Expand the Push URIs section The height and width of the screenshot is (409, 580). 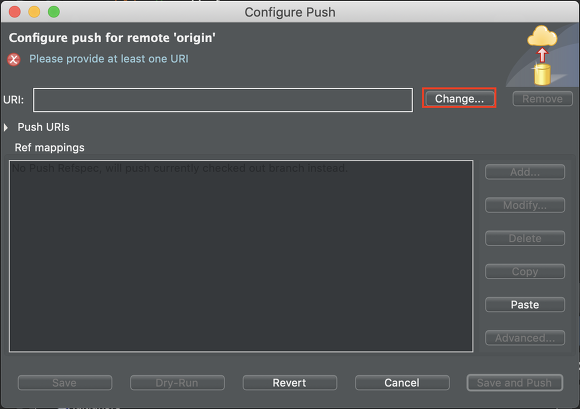tap(6, 128)
